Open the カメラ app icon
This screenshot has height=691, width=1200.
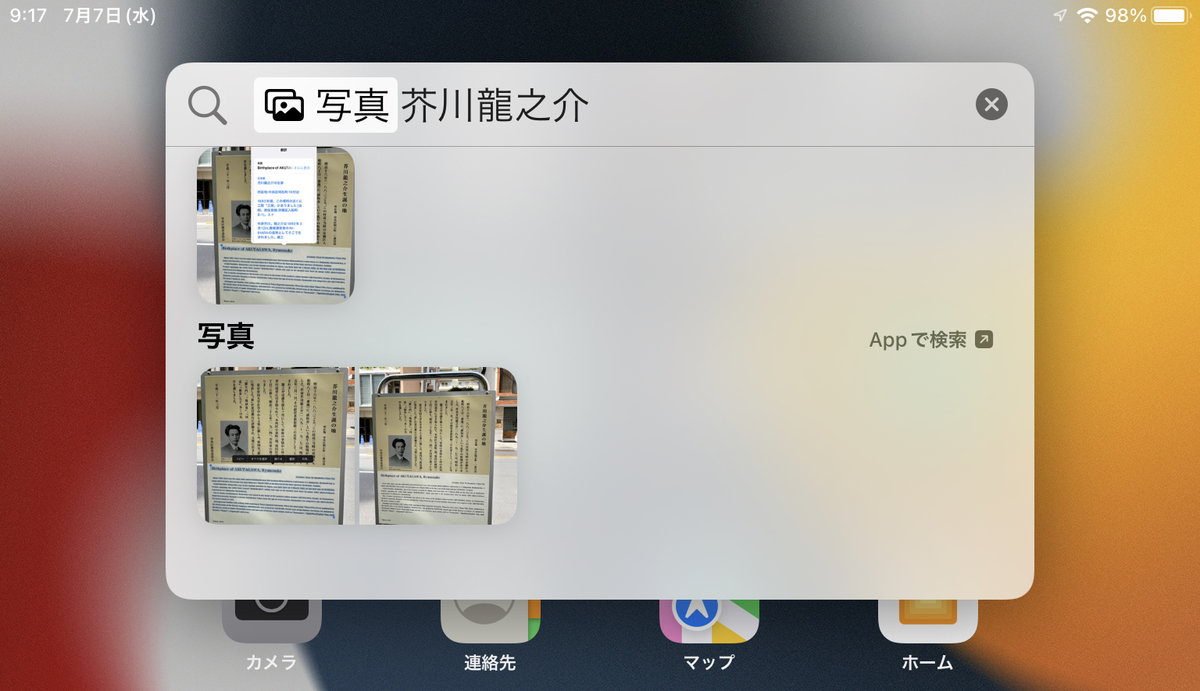tap(272, 621)
